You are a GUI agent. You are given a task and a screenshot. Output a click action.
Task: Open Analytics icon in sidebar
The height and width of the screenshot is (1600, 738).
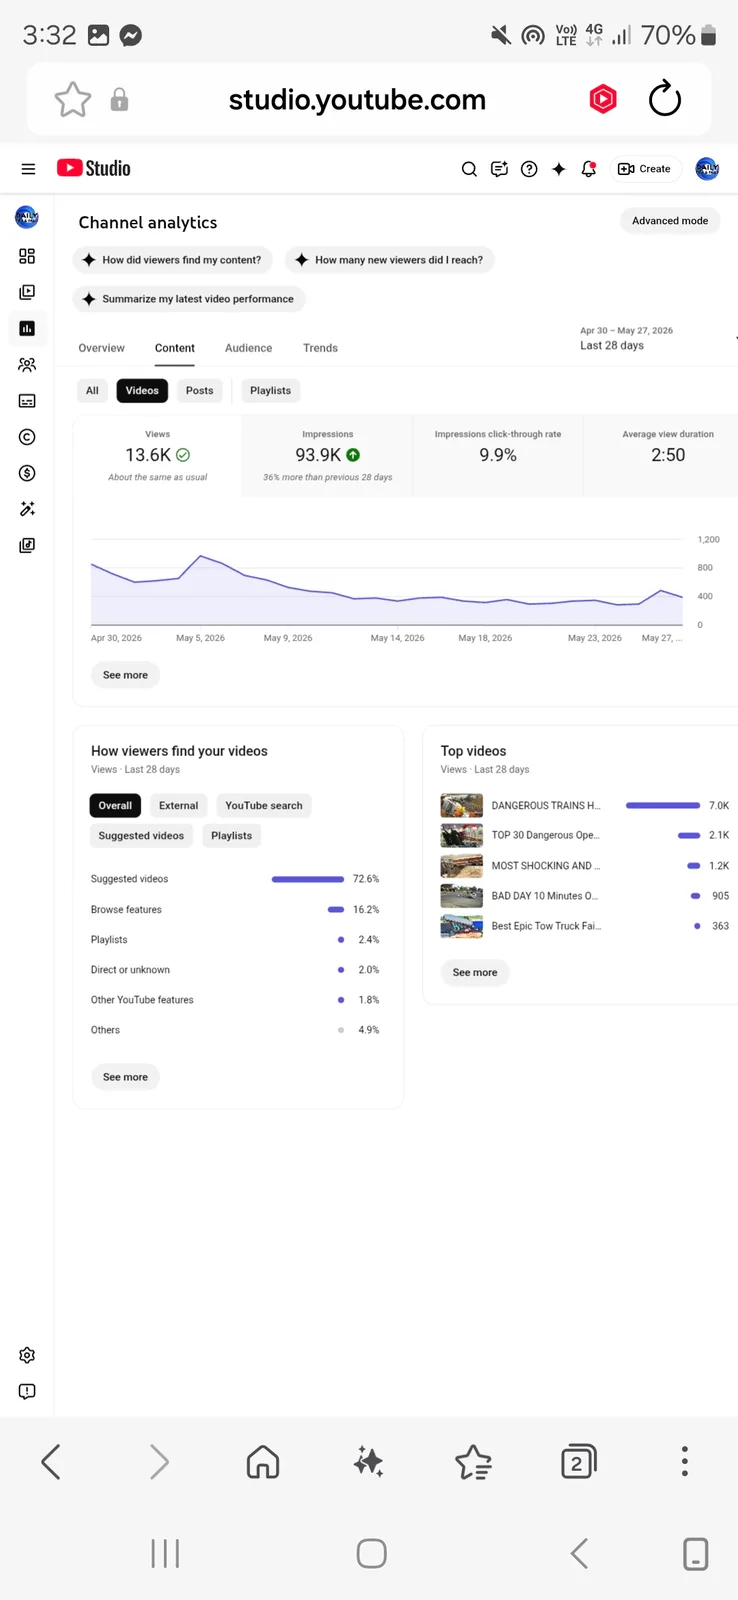coord(27,328)
